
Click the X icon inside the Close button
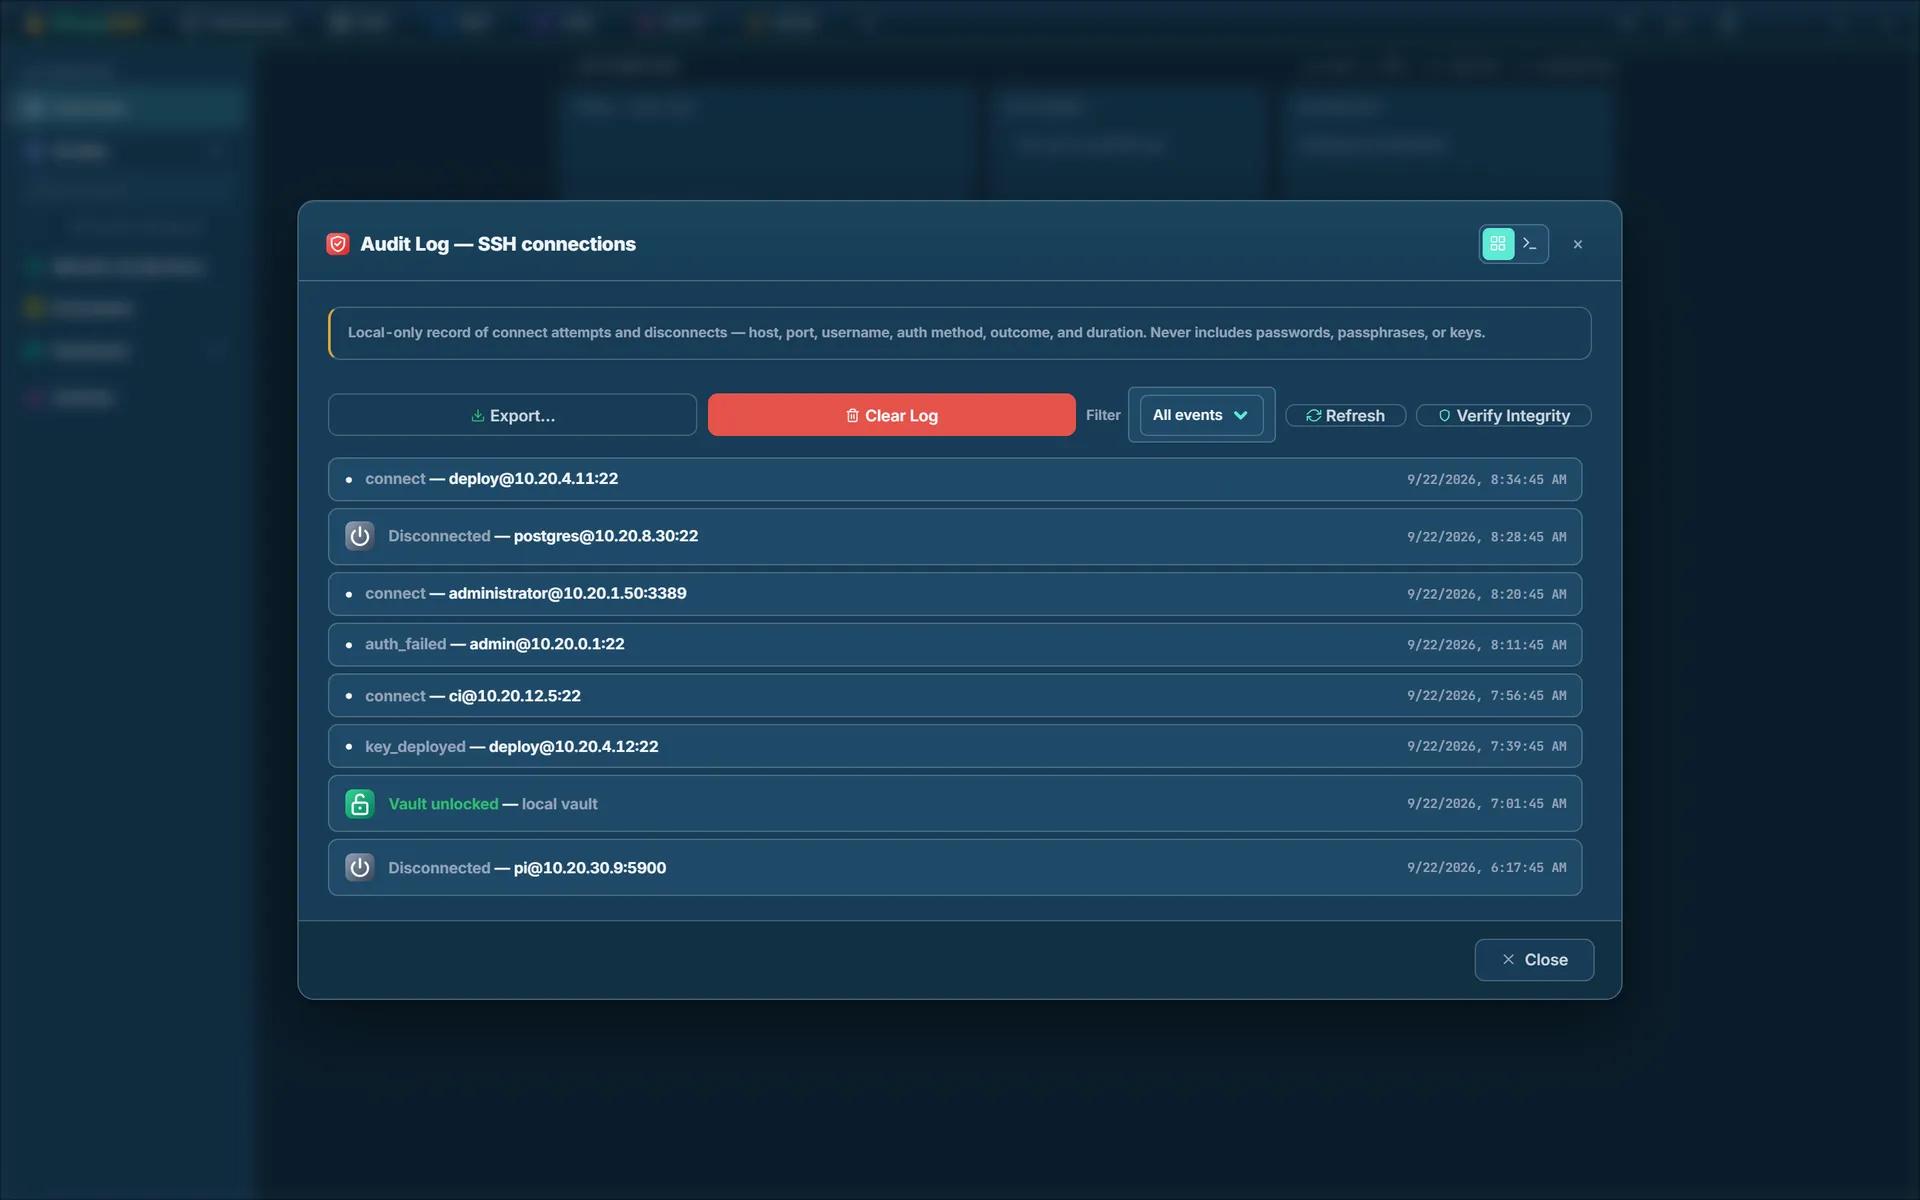(1508, 960)
